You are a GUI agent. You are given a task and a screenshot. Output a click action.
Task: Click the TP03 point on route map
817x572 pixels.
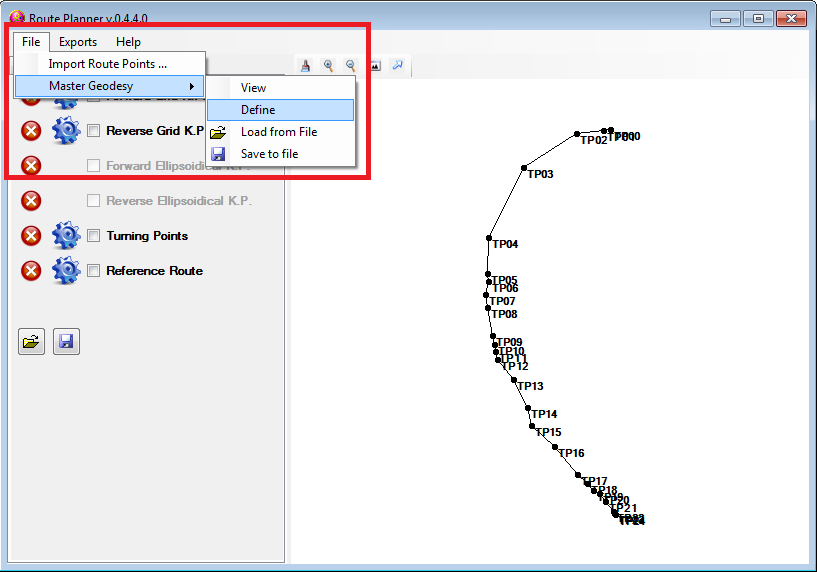pos(524,168)
